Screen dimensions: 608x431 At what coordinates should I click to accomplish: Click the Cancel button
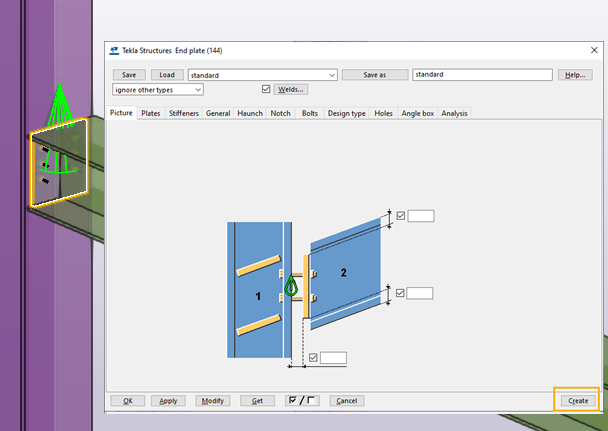point(347,401)
